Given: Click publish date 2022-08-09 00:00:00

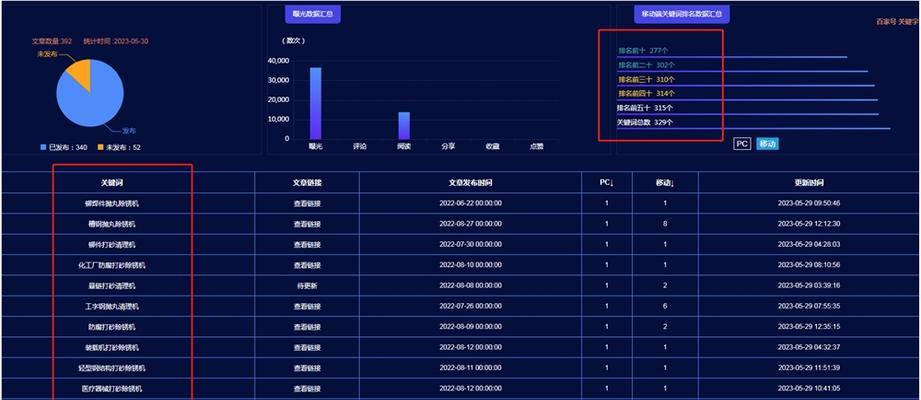Looking at the screenshot, I should coord(470,327).
